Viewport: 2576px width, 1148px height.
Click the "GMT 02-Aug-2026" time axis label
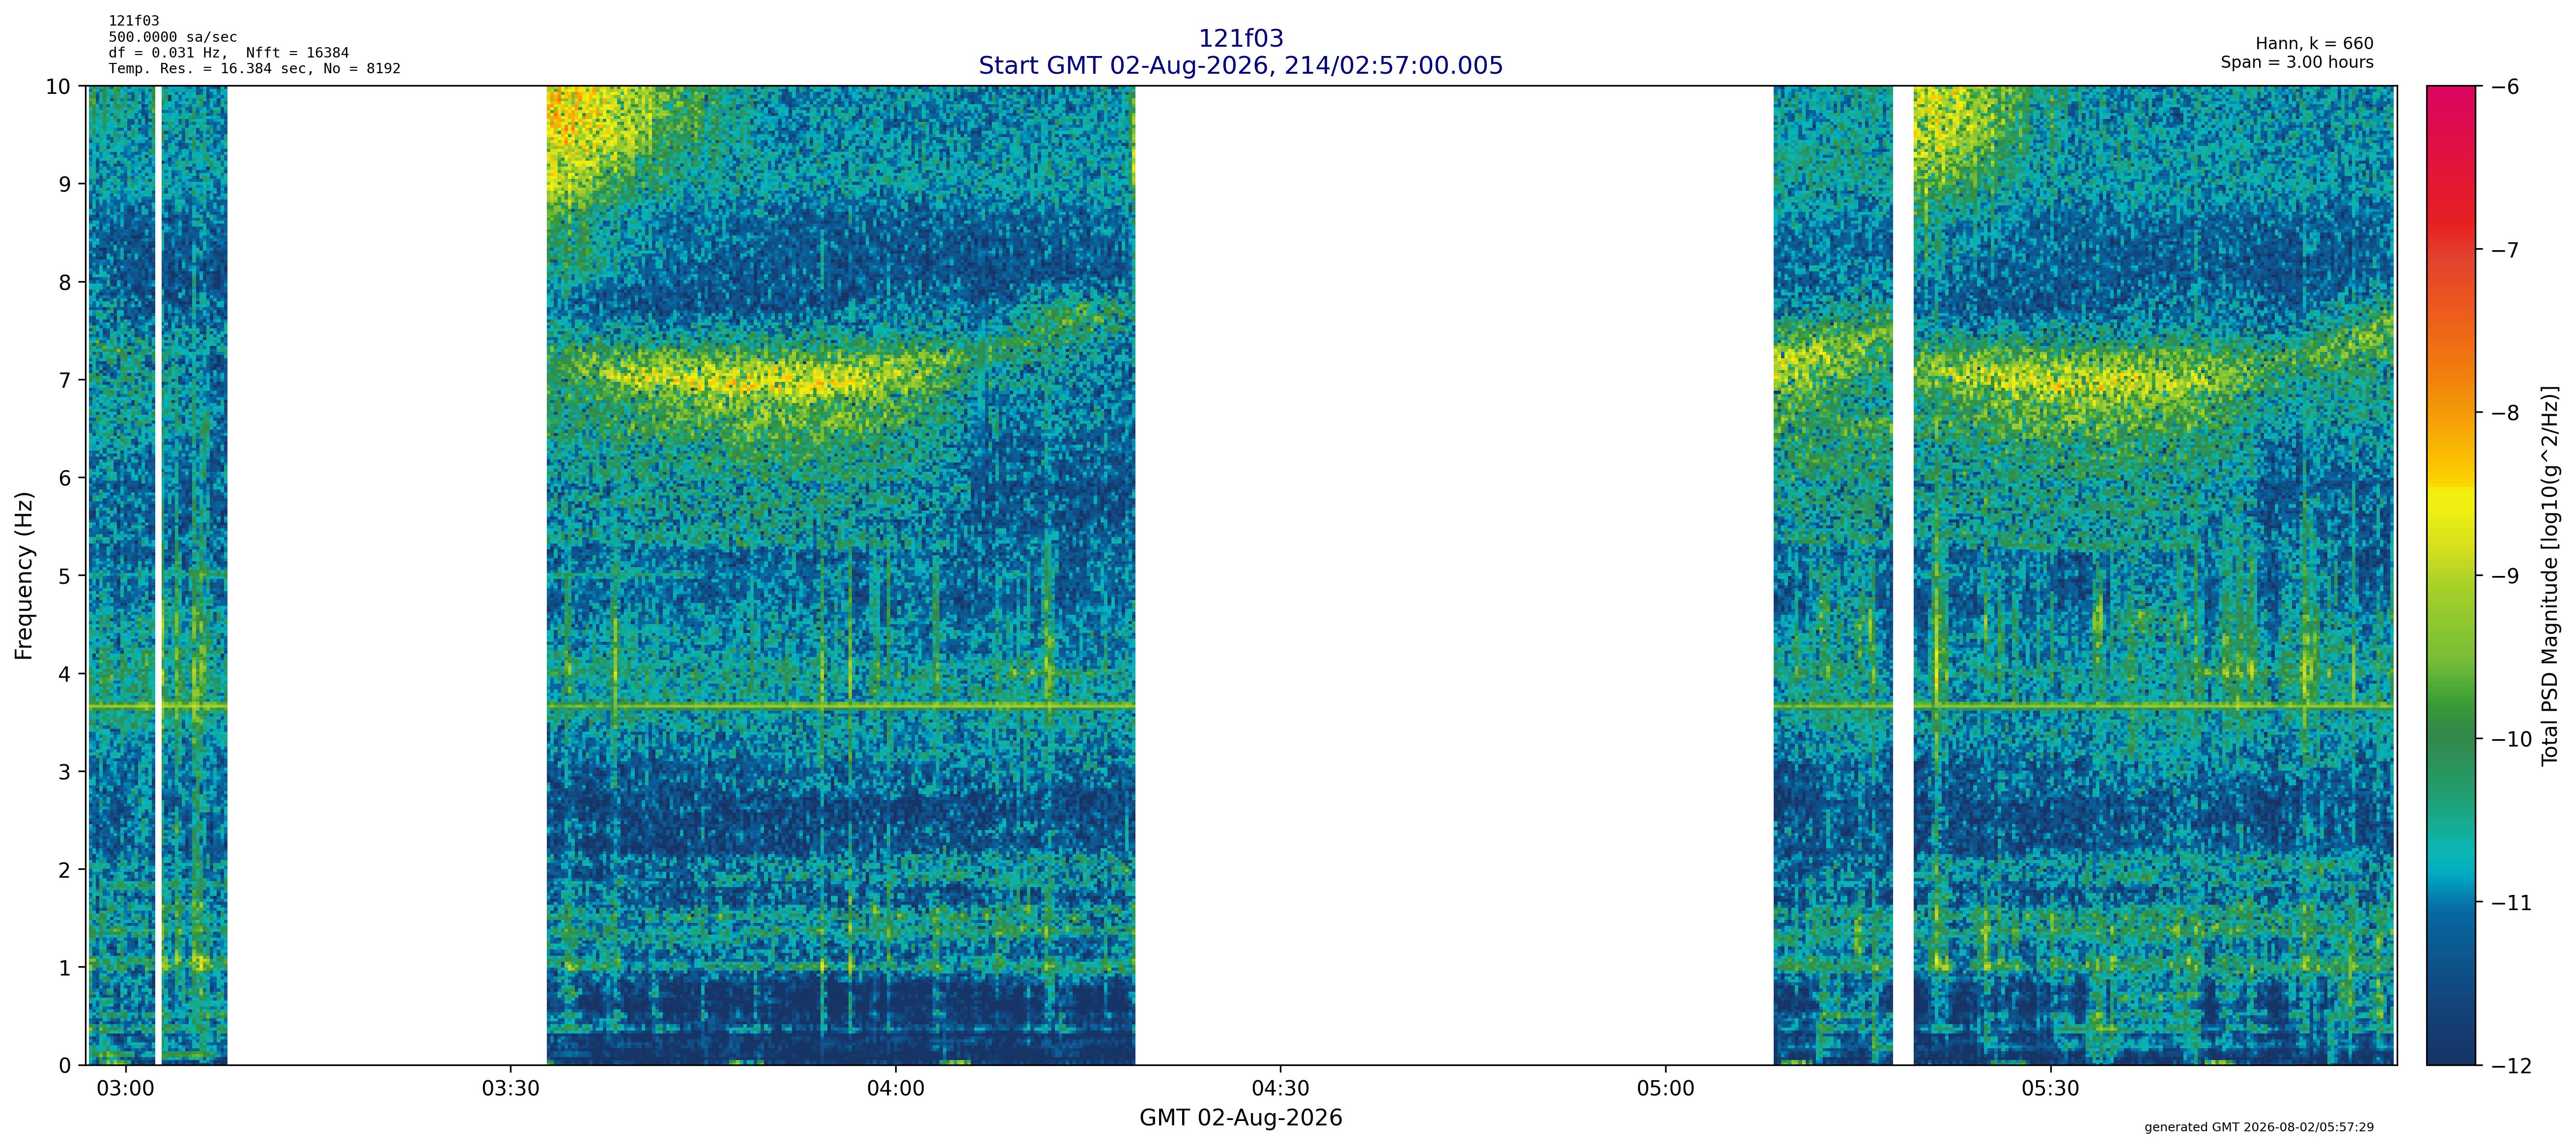tap(1240, 1118)
